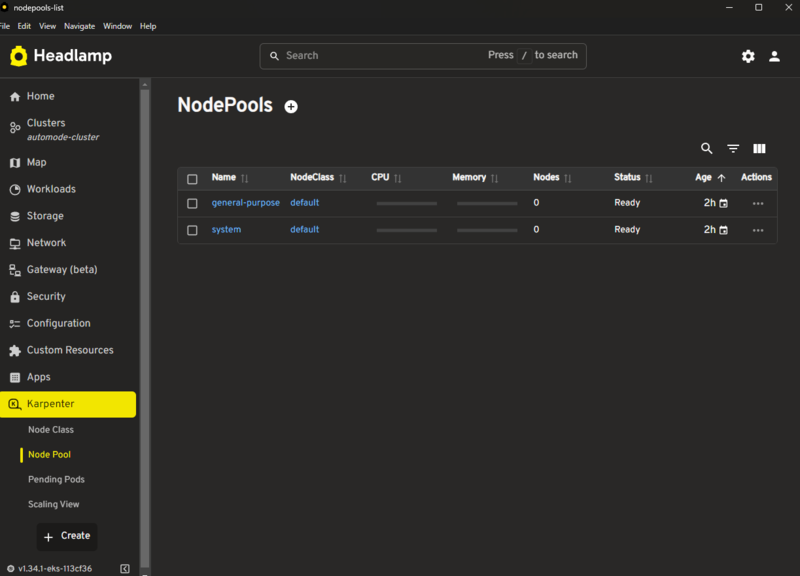
Task: Check the general-purpose row checkbox
Action: coord(192,204)
